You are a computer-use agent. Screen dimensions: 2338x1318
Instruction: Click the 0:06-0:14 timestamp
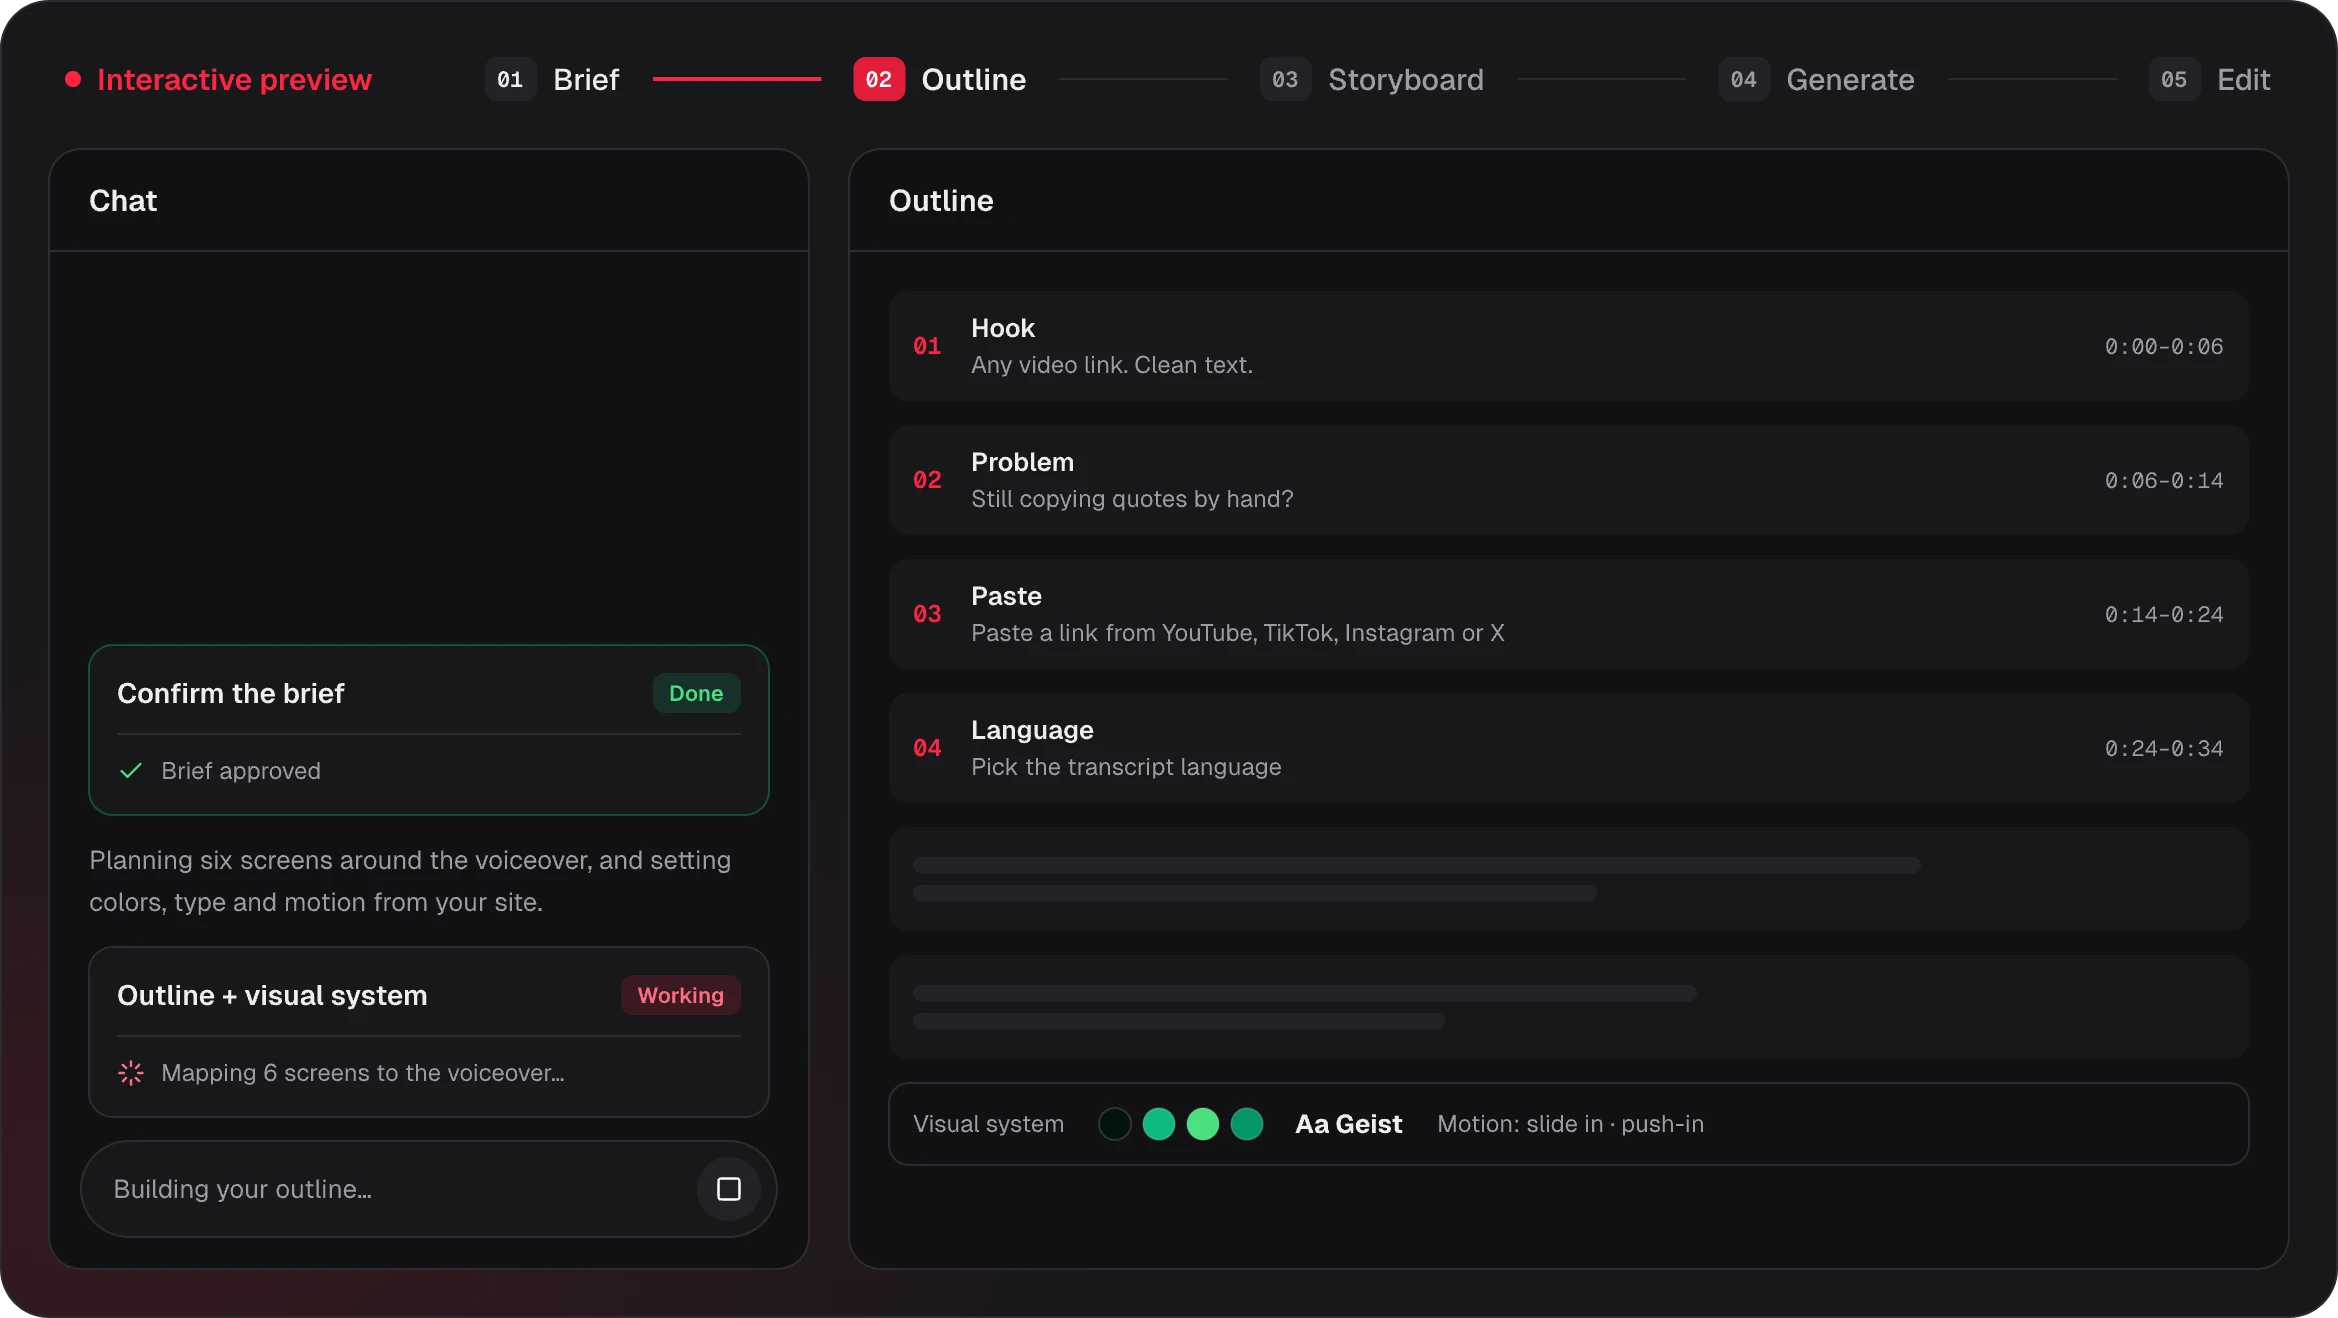[x=2164, y=480]
